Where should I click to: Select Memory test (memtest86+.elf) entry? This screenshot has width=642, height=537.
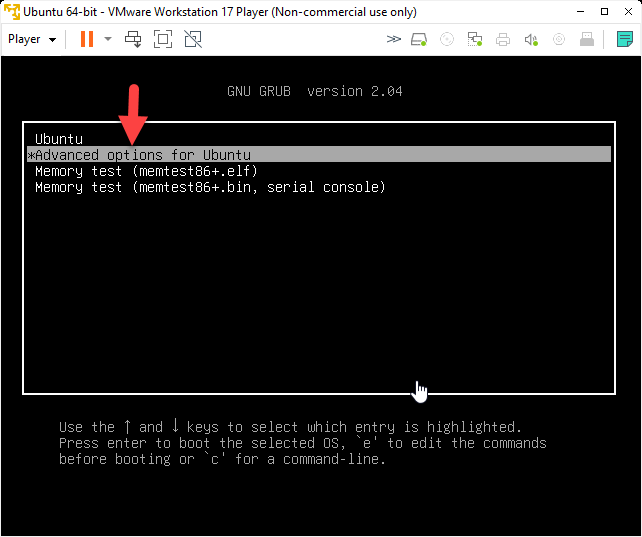point(319,171)
